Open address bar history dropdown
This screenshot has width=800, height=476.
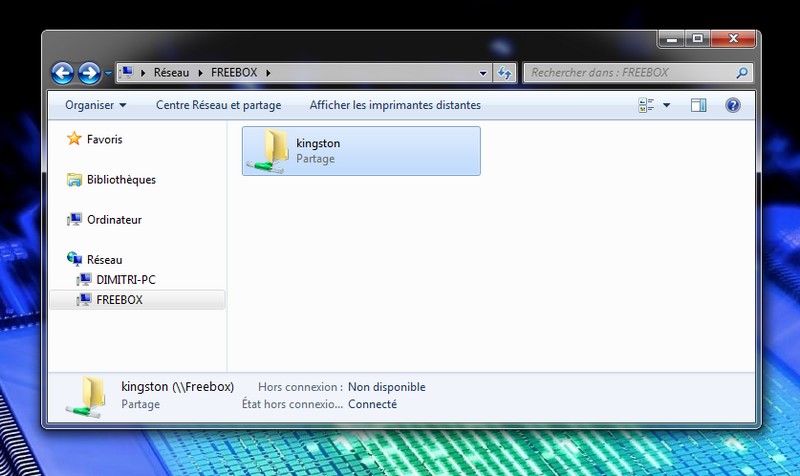(x=483, y=73)
